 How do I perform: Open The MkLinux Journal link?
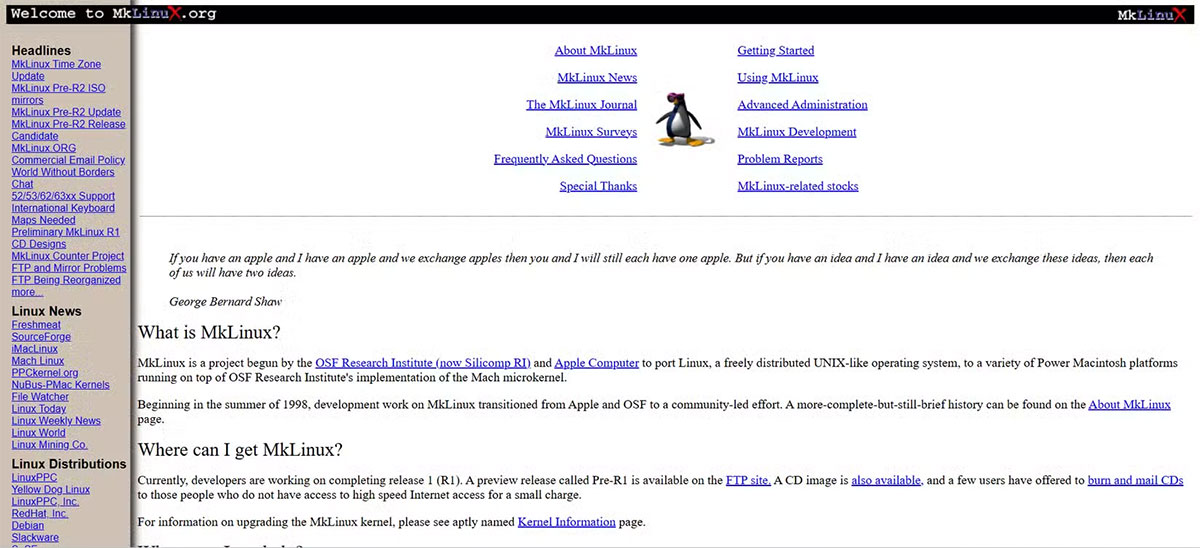click(x=582, y=105)
